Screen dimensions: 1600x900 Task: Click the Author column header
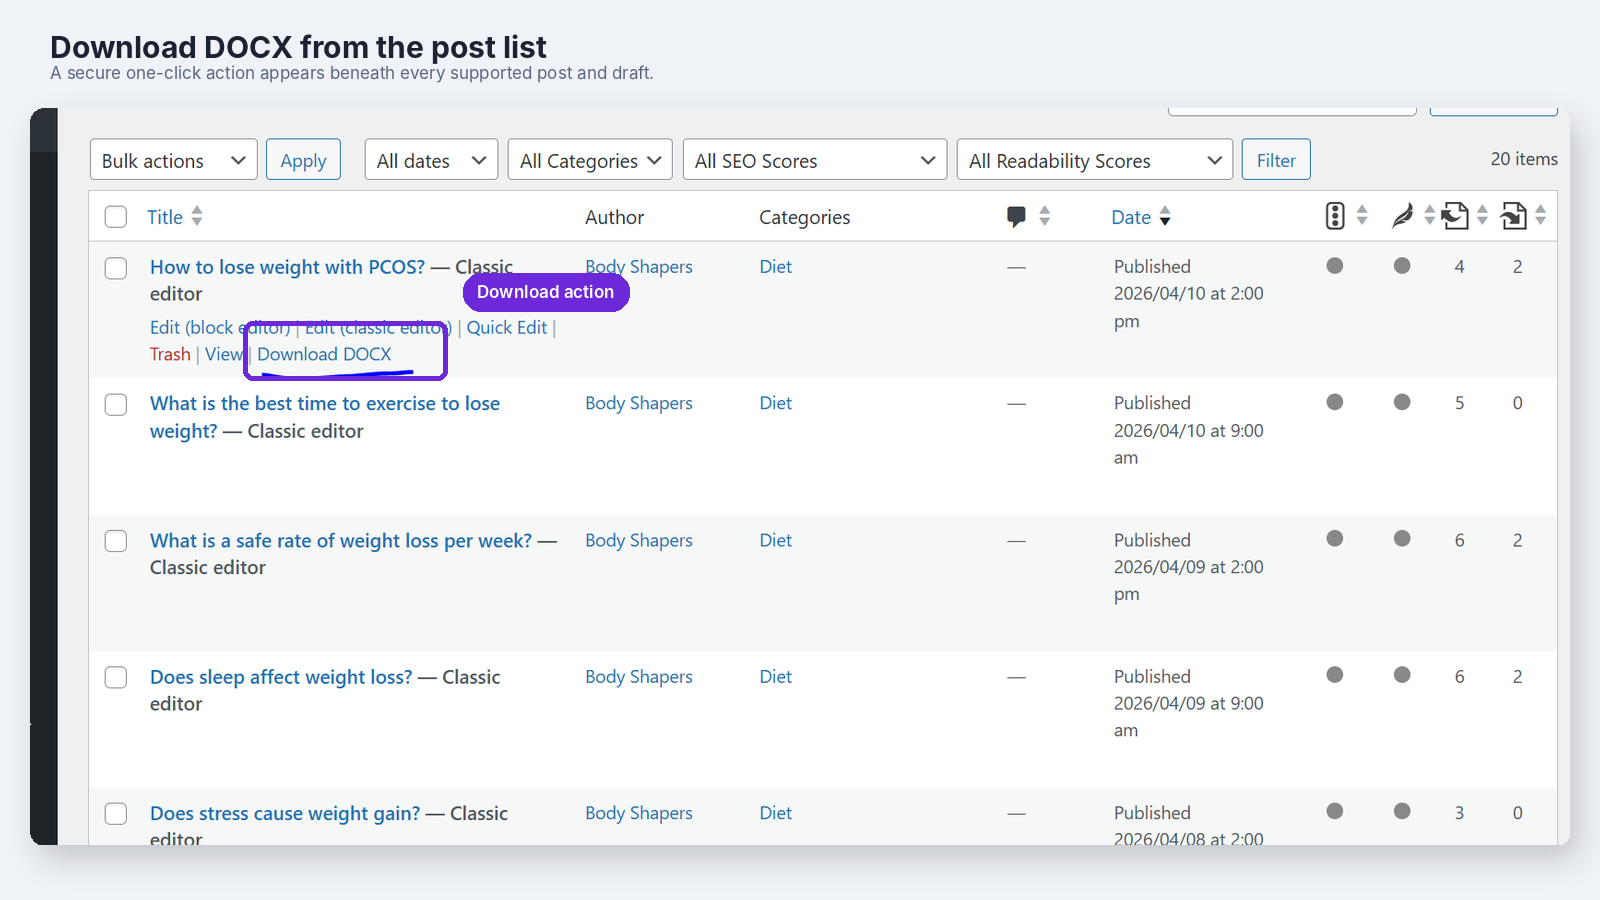tap(614, 217)
